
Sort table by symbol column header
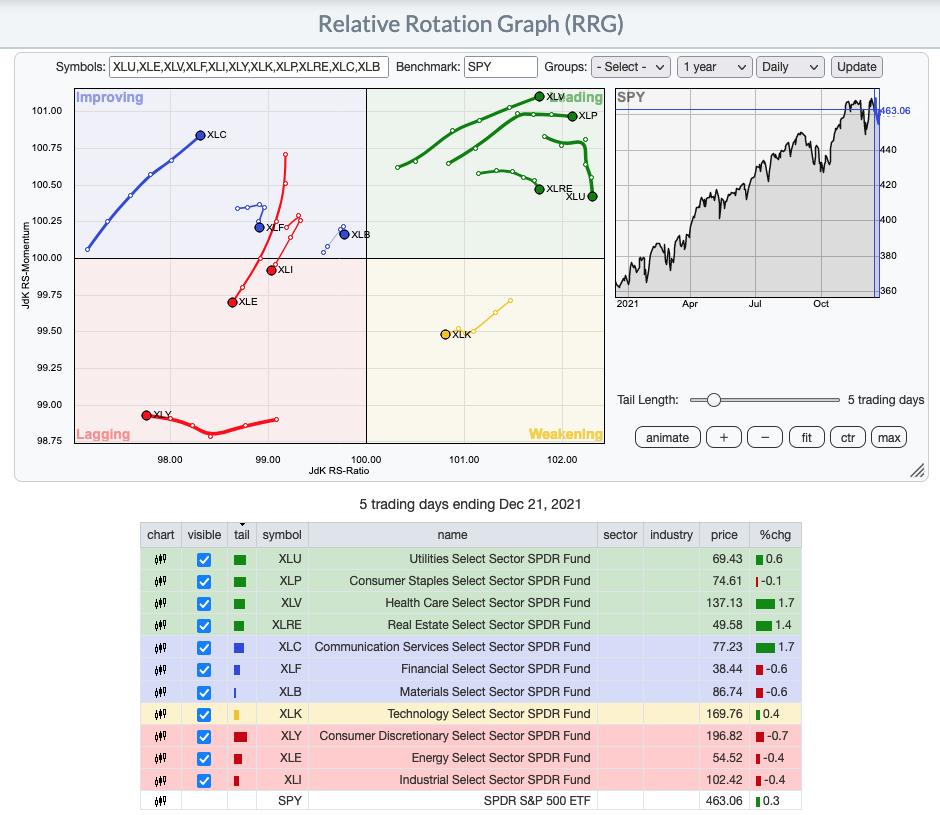point(282,535)
